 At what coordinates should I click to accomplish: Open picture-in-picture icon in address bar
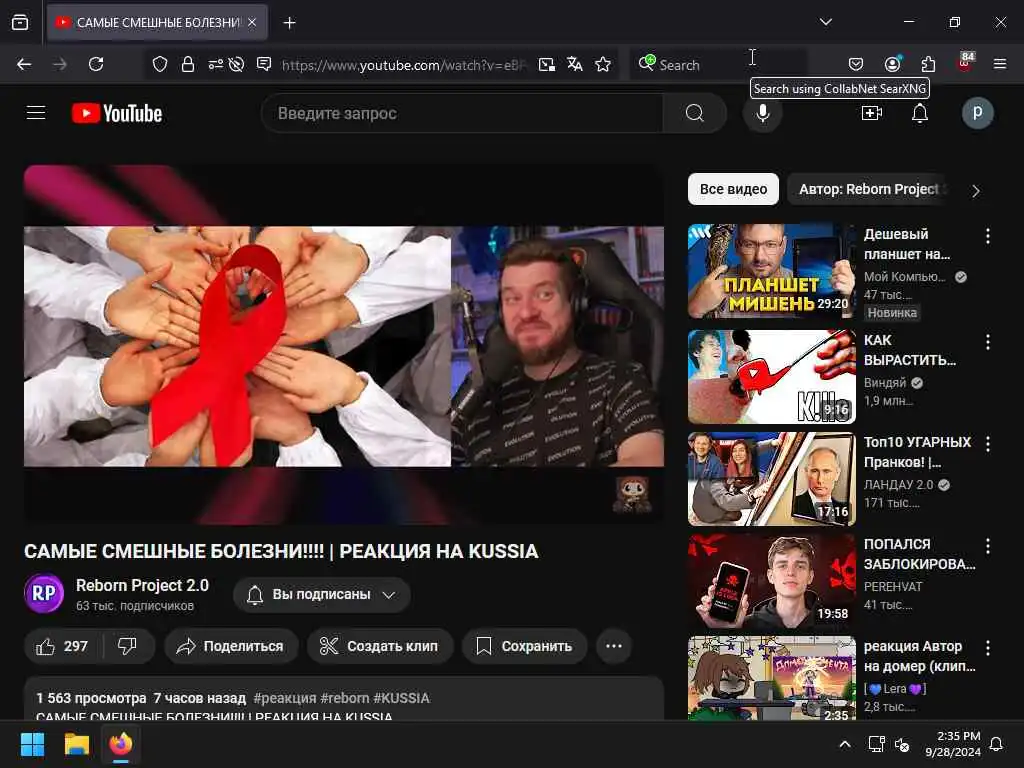coord(547,64)
